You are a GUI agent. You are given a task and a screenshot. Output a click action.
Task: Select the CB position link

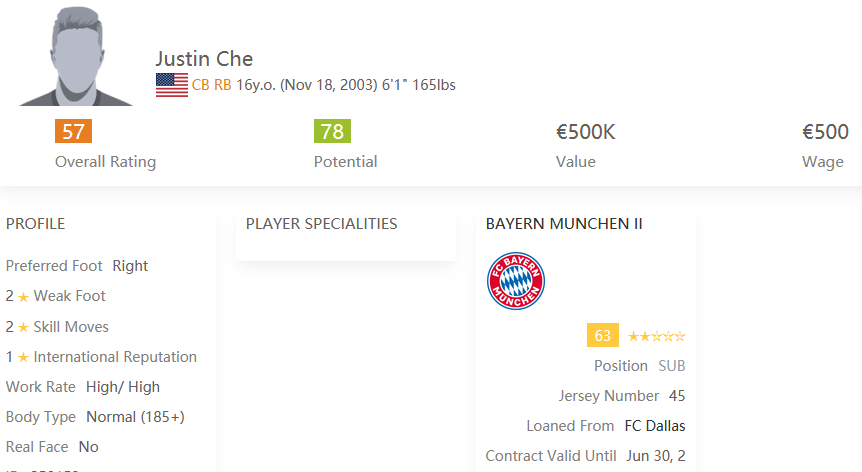200,85
